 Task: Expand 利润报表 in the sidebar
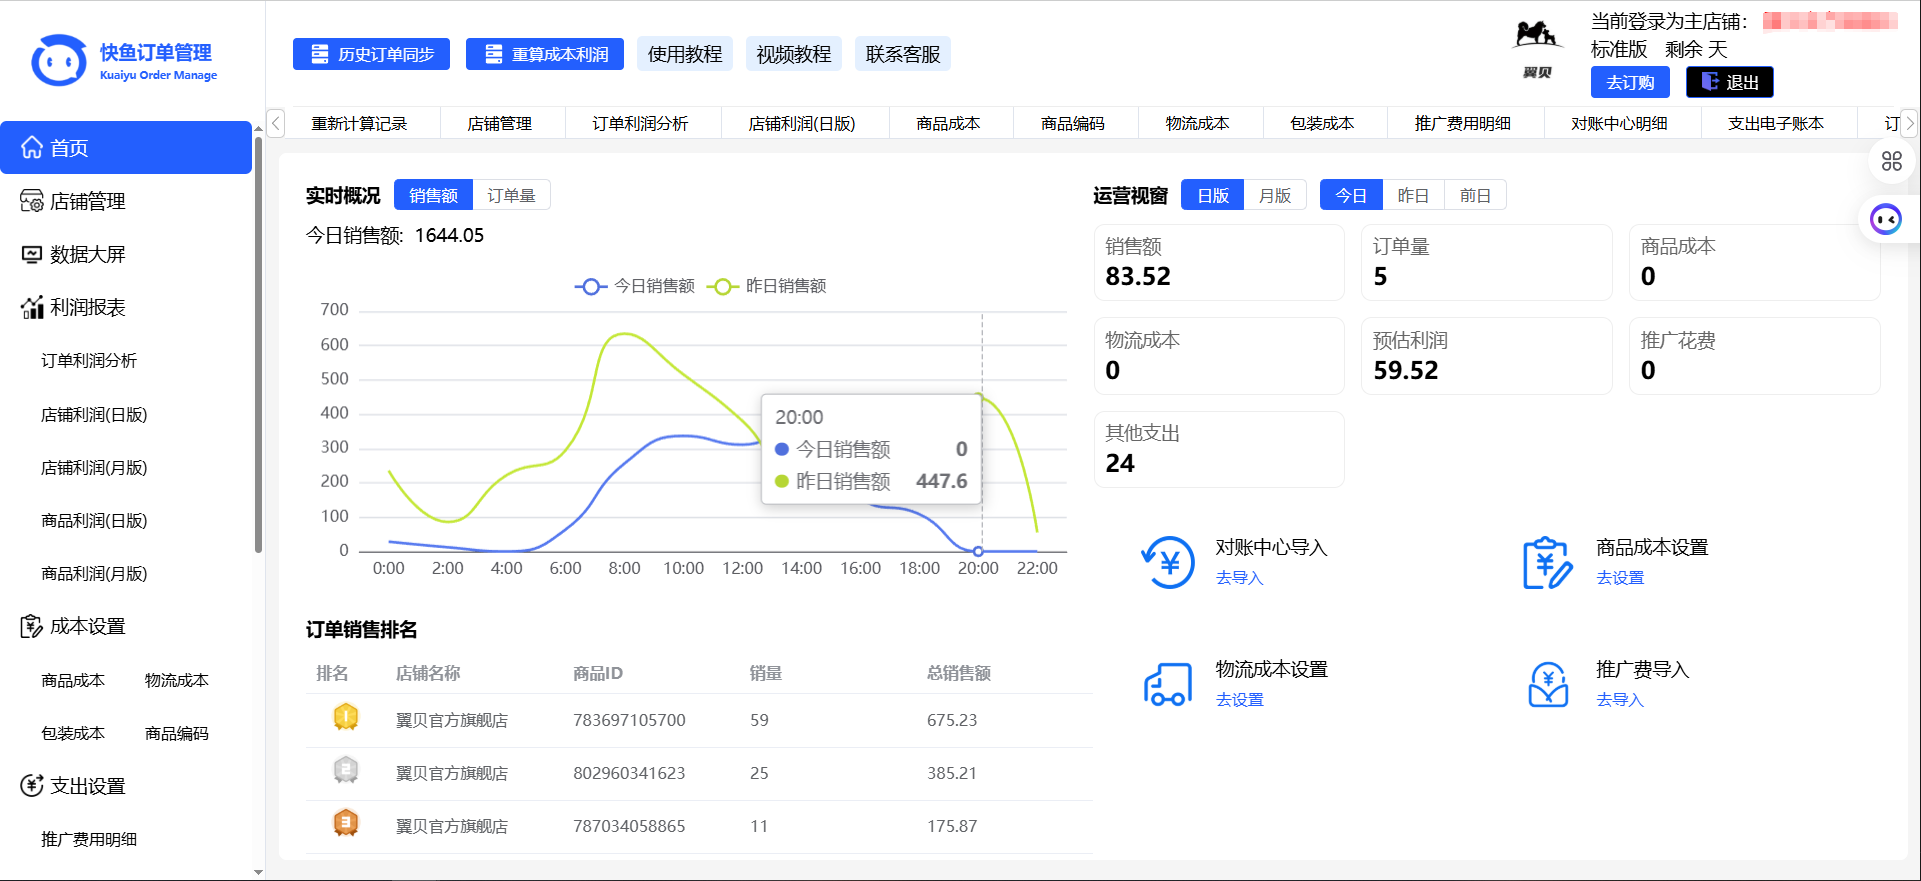87,307
